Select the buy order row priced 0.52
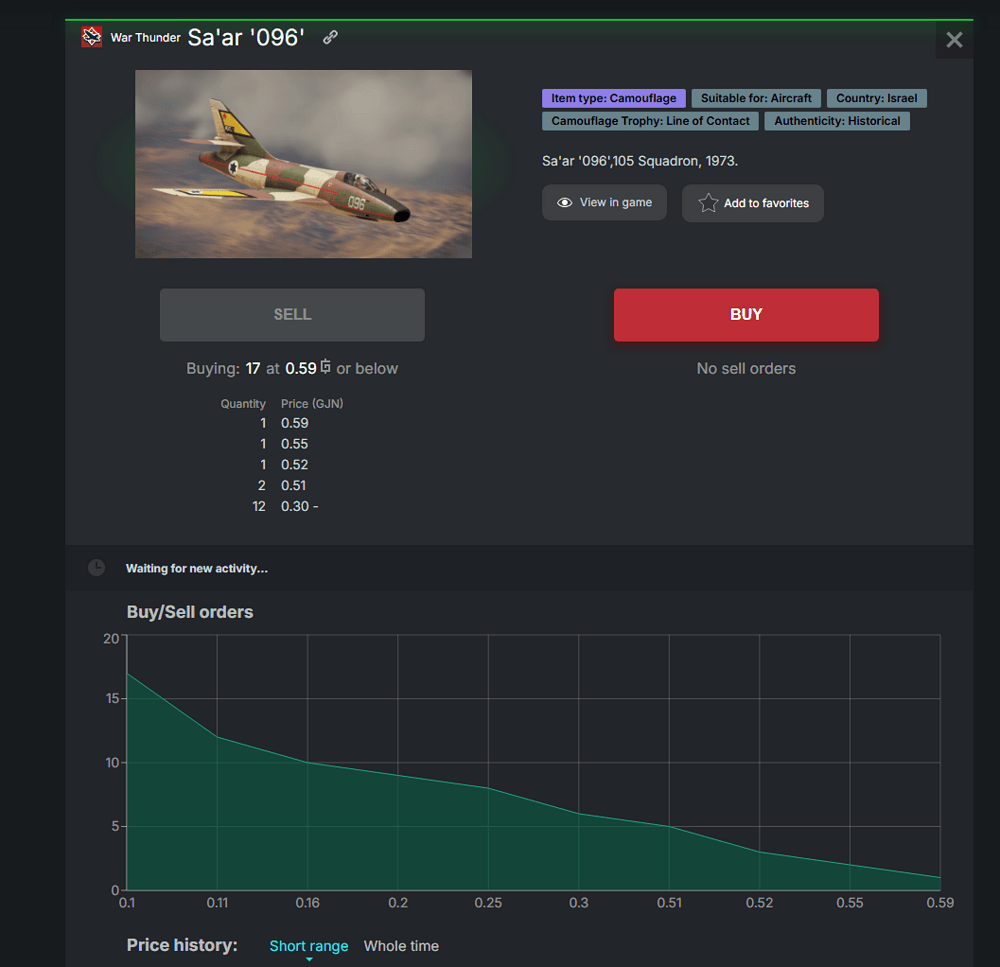The height and width of the screenshot is (967, 1000). click(x=283, y=465)
